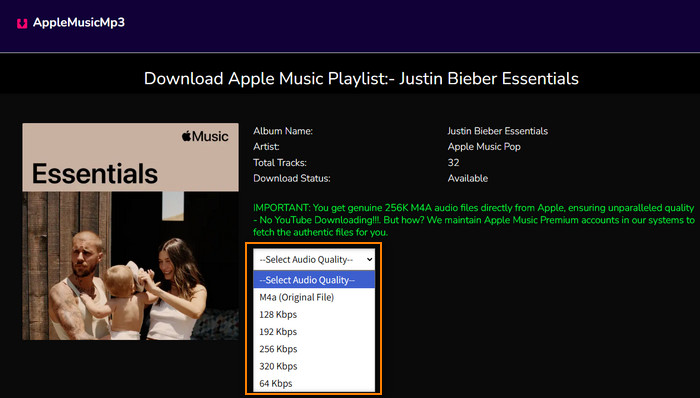Click the Download Status: label
Screen dimensions: 700x398
[292, 178]
